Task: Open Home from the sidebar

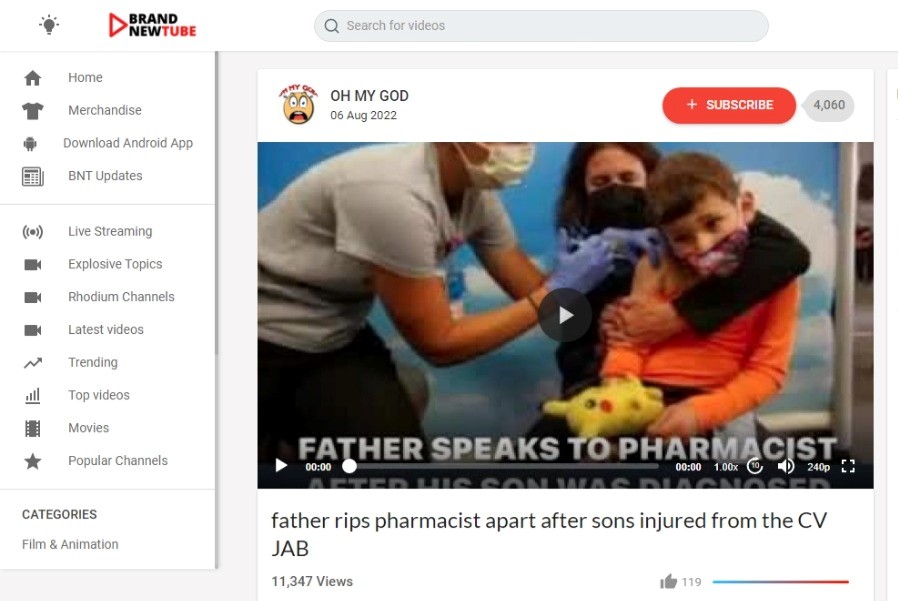Action: coord(85,77)
